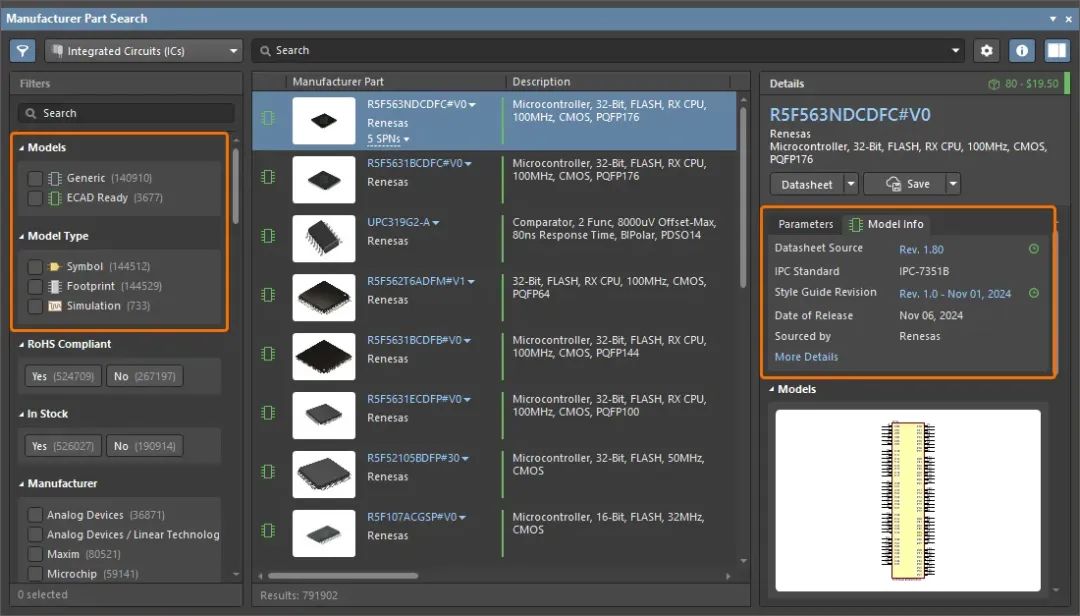
Task: Click the symbol preview in the Models section
Action: click(x=908, y=500)
